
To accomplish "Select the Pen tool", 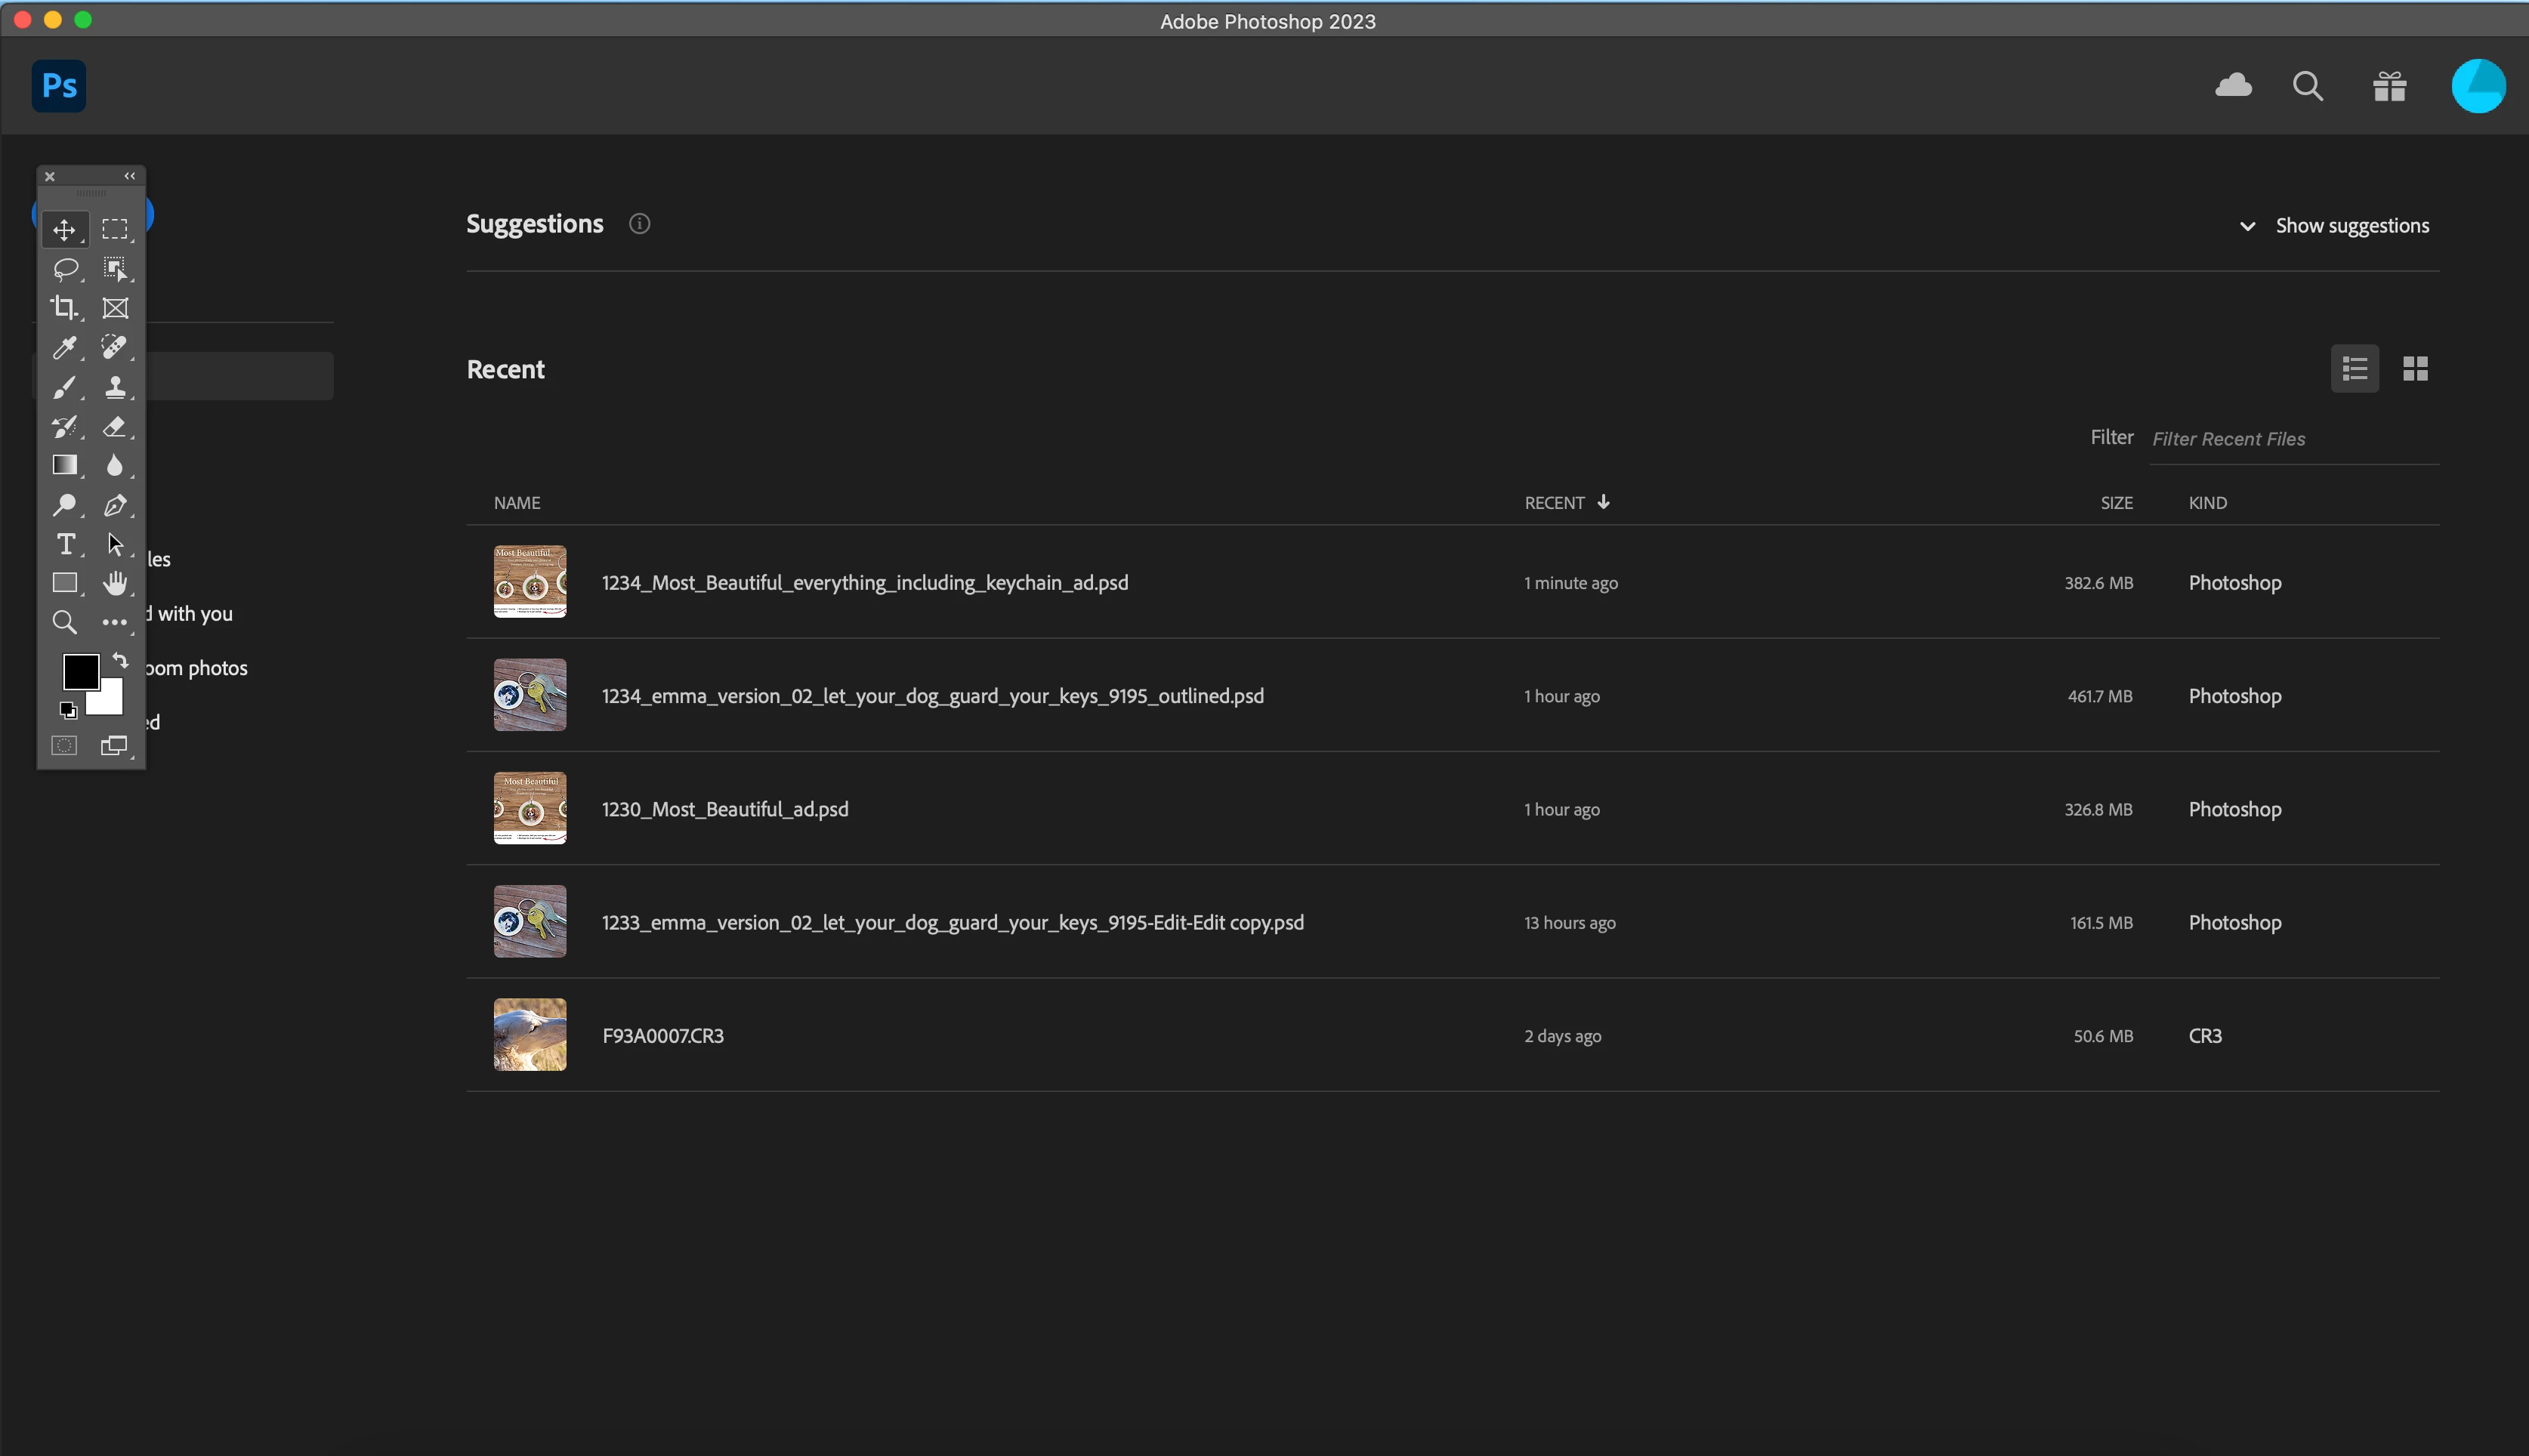I will [x=115, y=505].
